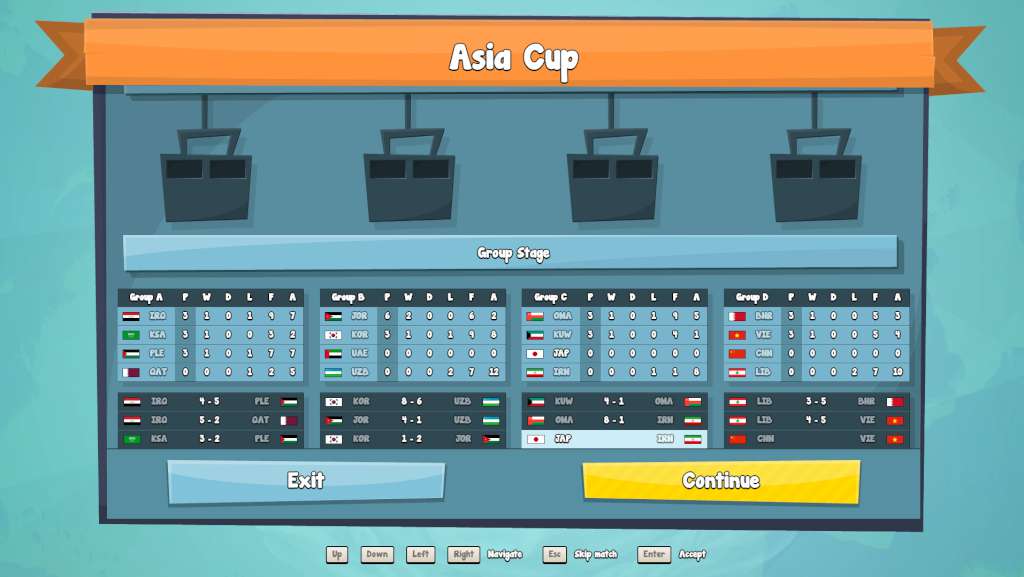
Task: Select the Group D header label
Action: [x=752, y=297]
